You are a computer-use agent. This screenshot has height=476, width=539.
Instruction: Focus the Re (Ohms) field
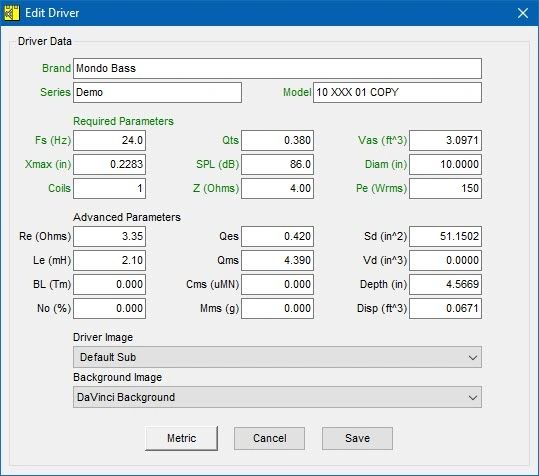(109, 236)
